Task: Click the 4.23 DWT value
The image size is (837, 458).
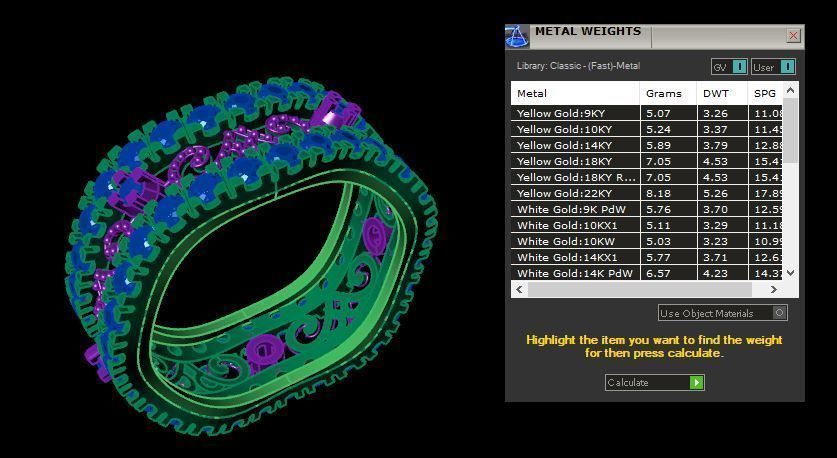Action: (715, 273)
